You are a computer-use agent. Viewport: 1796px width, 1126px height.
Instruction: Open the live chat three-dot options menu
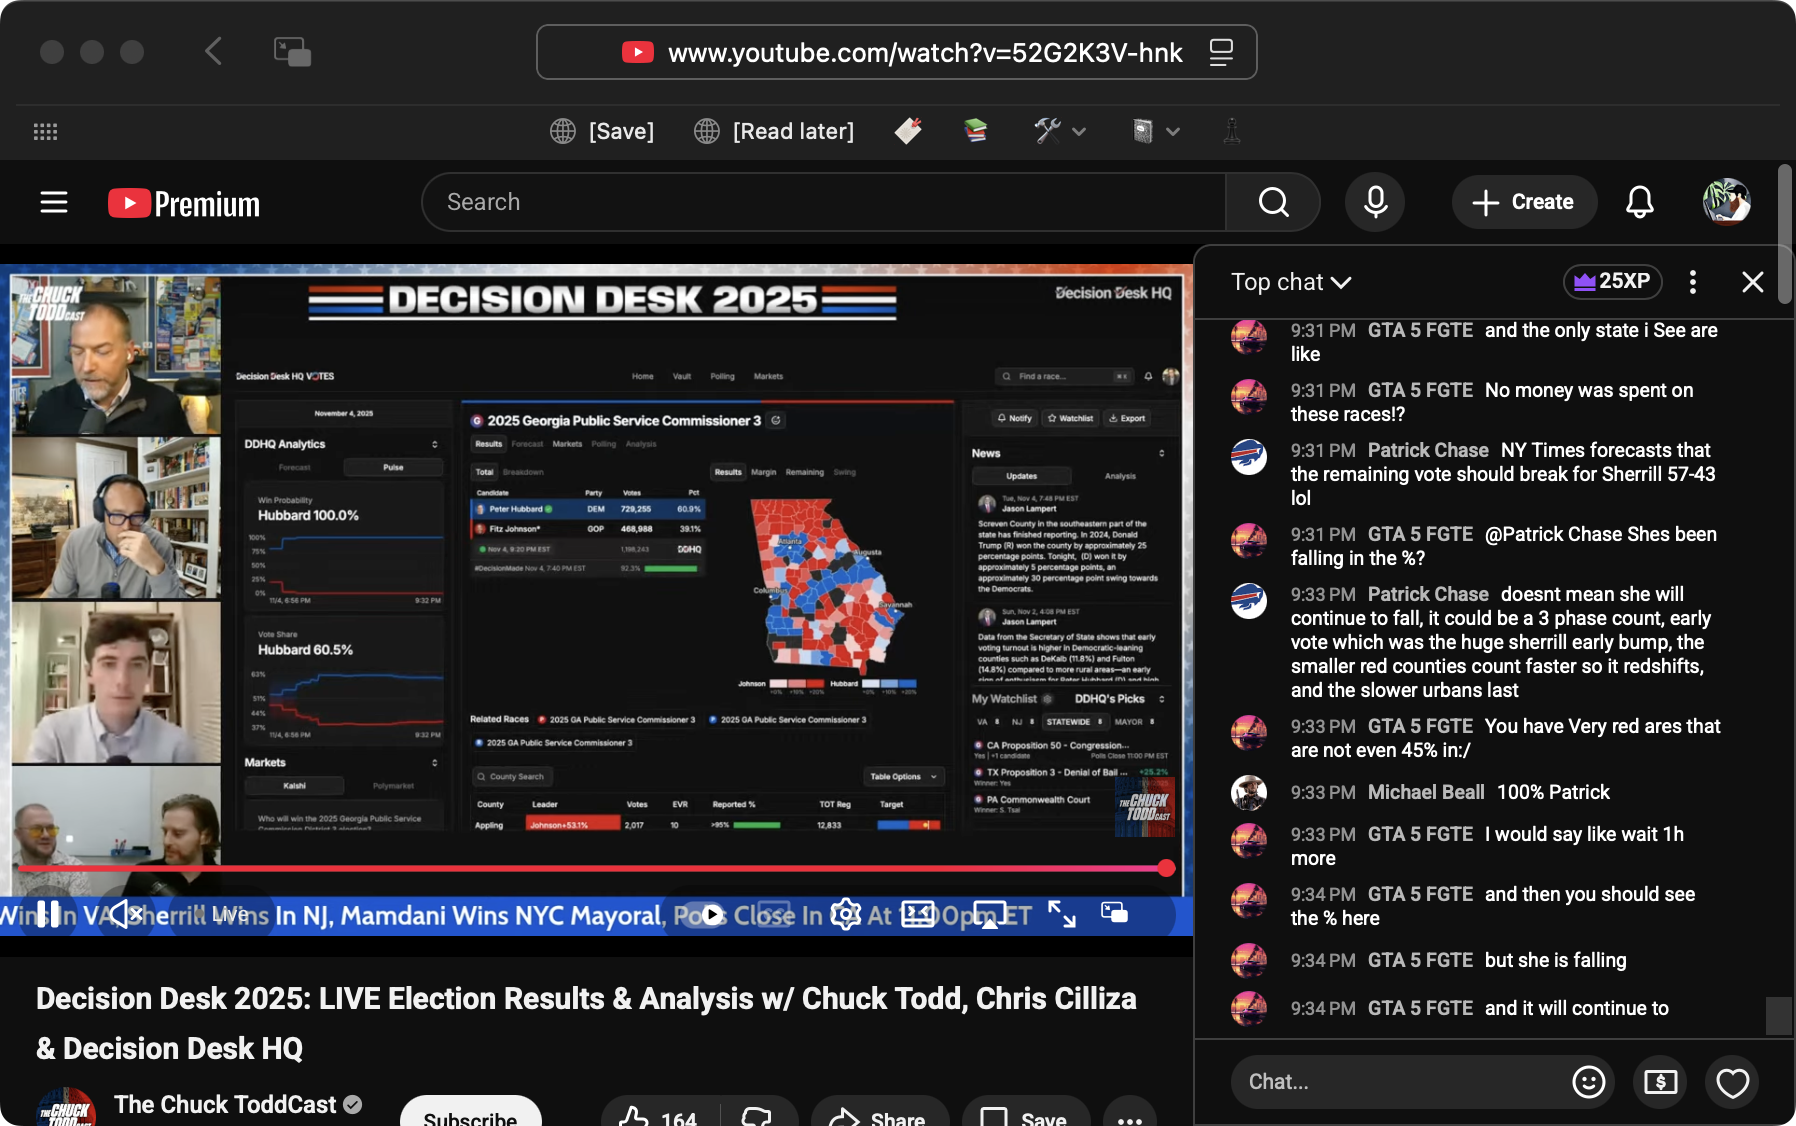pyautogui.click(x=1692, y=282)
